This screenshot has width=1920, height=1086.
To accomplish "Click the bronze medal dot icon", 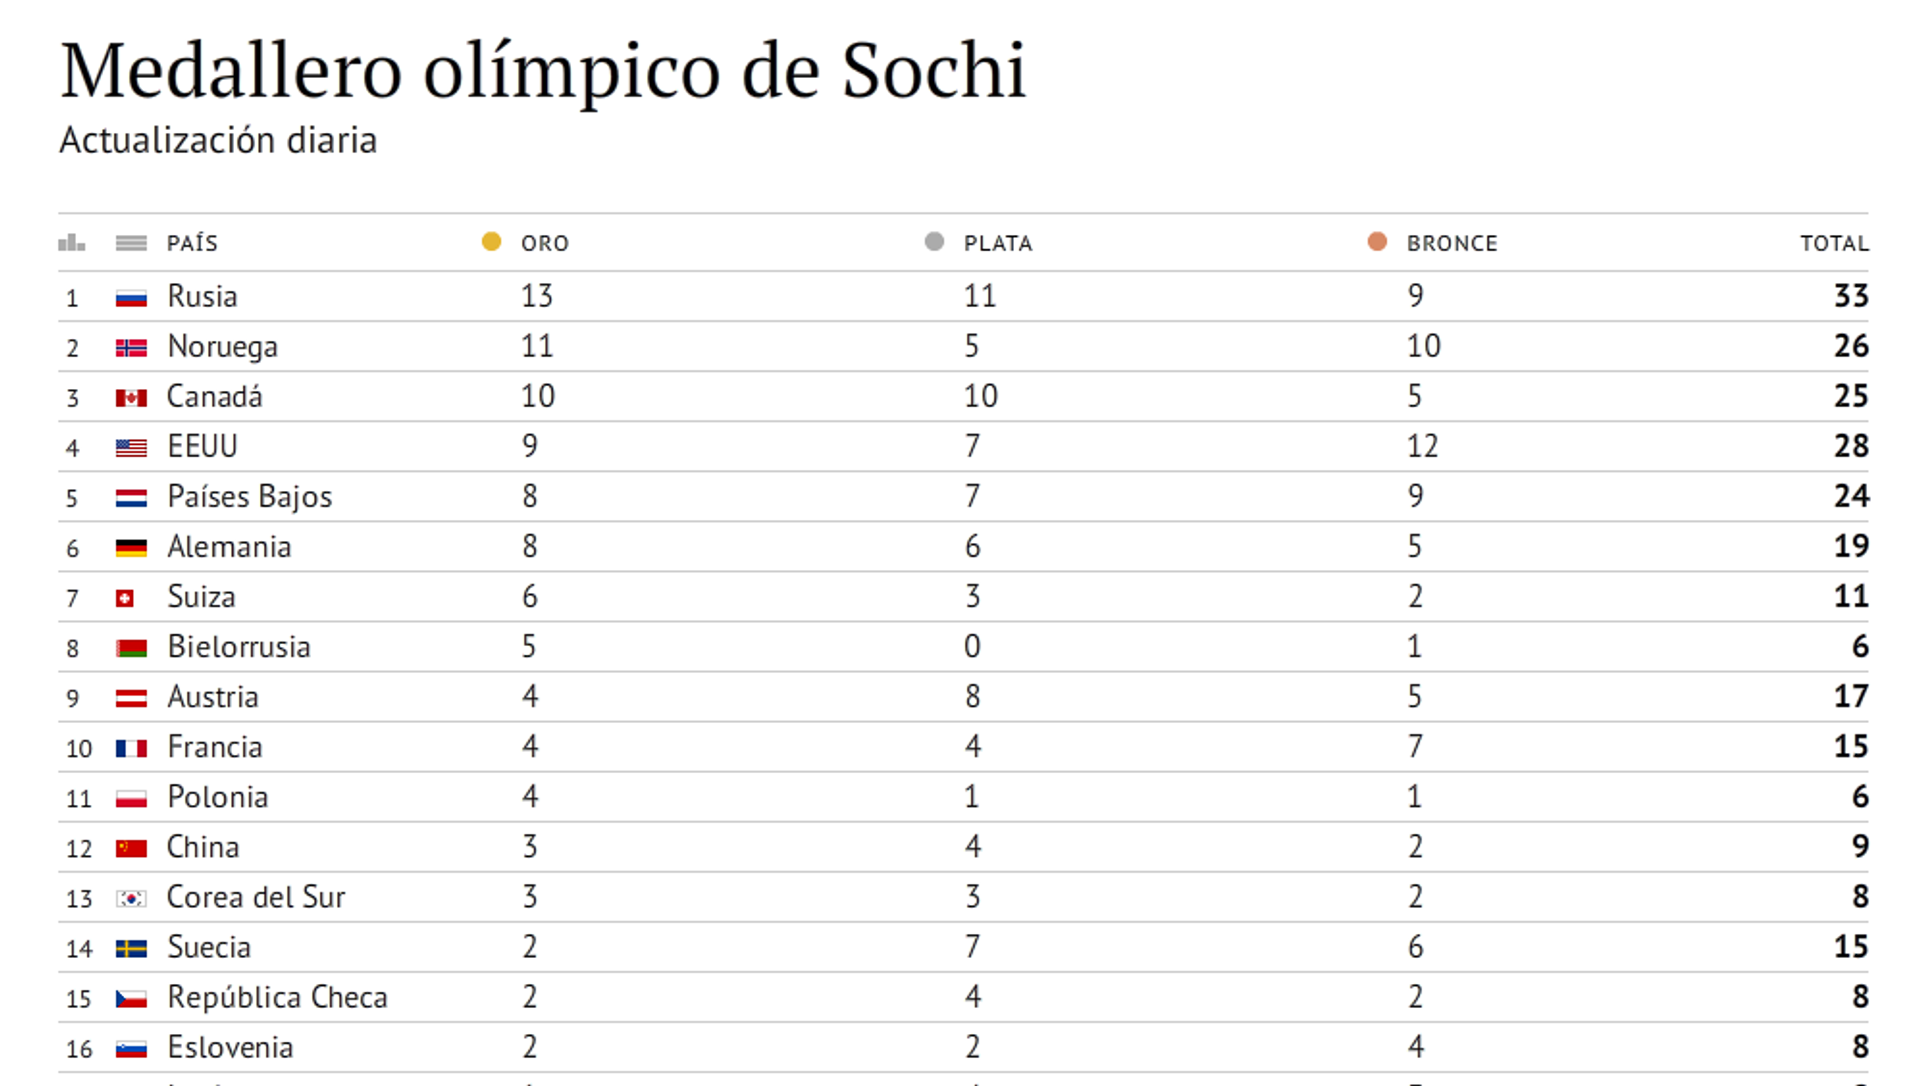I will [x=1377, y=242].
